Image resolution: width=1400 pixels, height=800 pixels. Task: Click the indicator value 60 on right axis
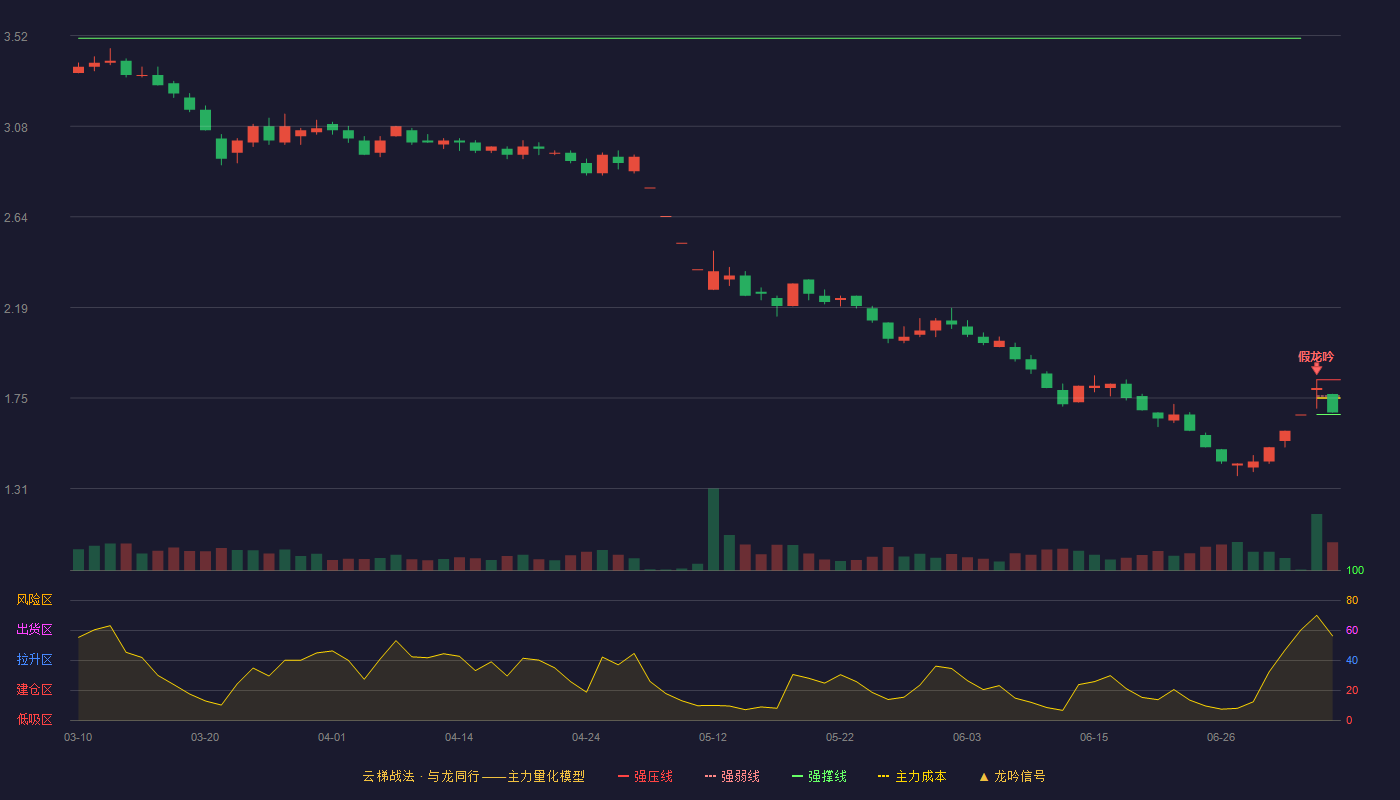[1352, 630]
